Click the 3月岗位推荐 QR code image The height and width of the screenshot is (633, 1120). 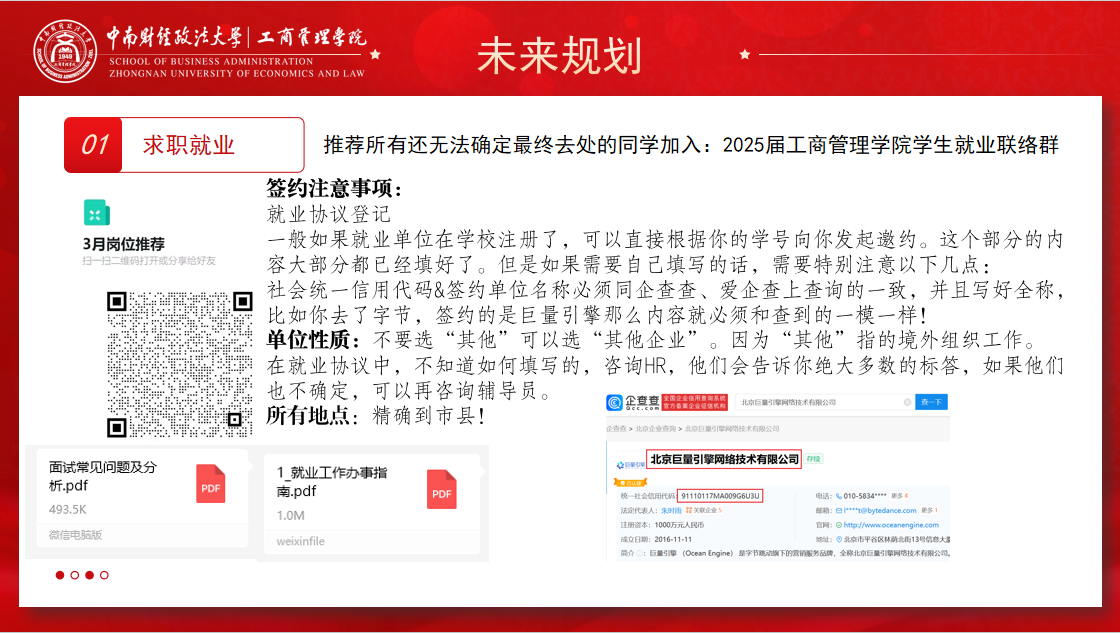point(180,362)
